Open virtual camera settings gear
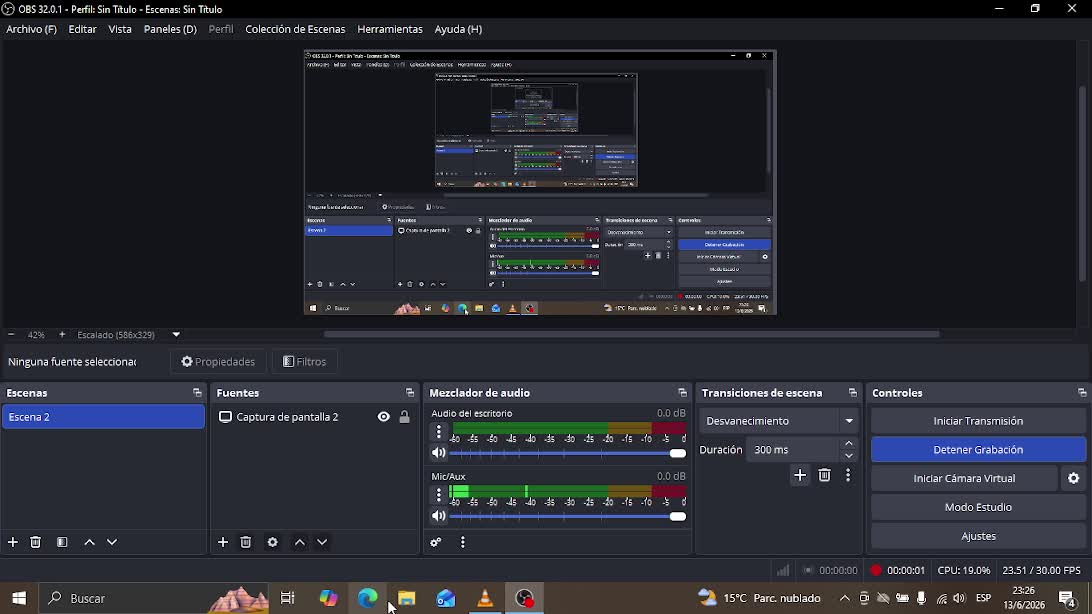Image resolution: width=1092 pixels, height=614 pixels. click(1073, 478)
